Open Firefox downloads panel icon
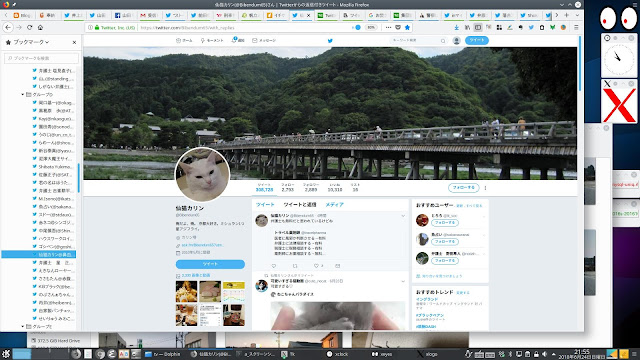Image resolution: width=640 pixels, height=360 pixels. (x=456, y=27)
